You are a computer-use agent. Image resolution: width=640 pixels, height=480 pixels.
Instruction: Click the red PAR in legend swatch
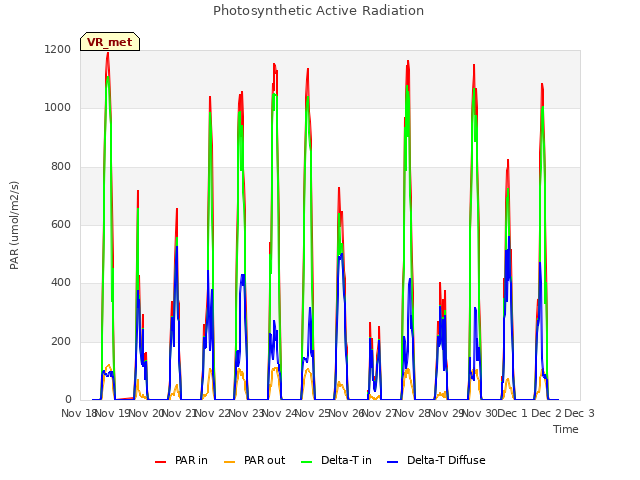[160, 462]
